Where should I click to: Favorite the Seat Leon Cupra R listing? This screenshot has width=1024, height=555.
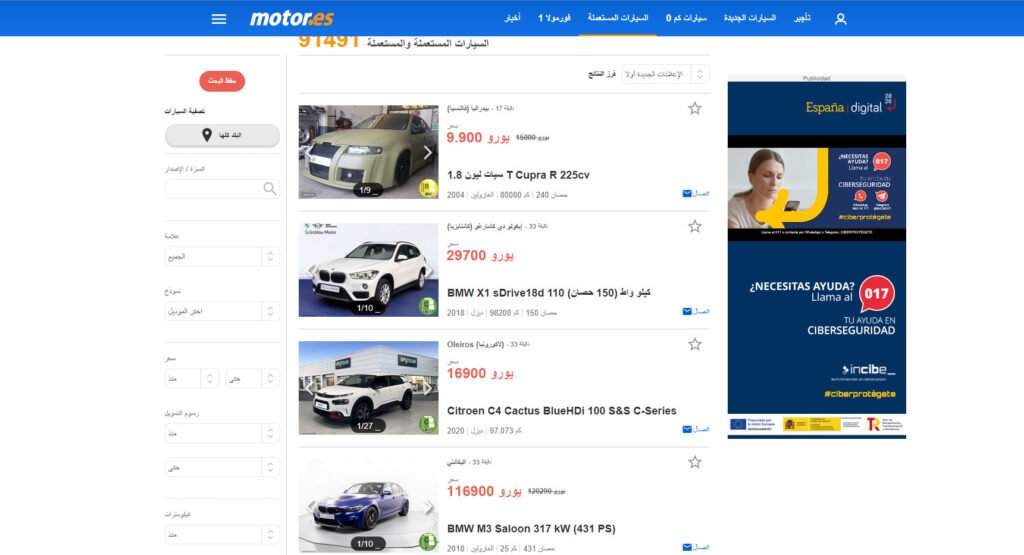pos(695,108)
